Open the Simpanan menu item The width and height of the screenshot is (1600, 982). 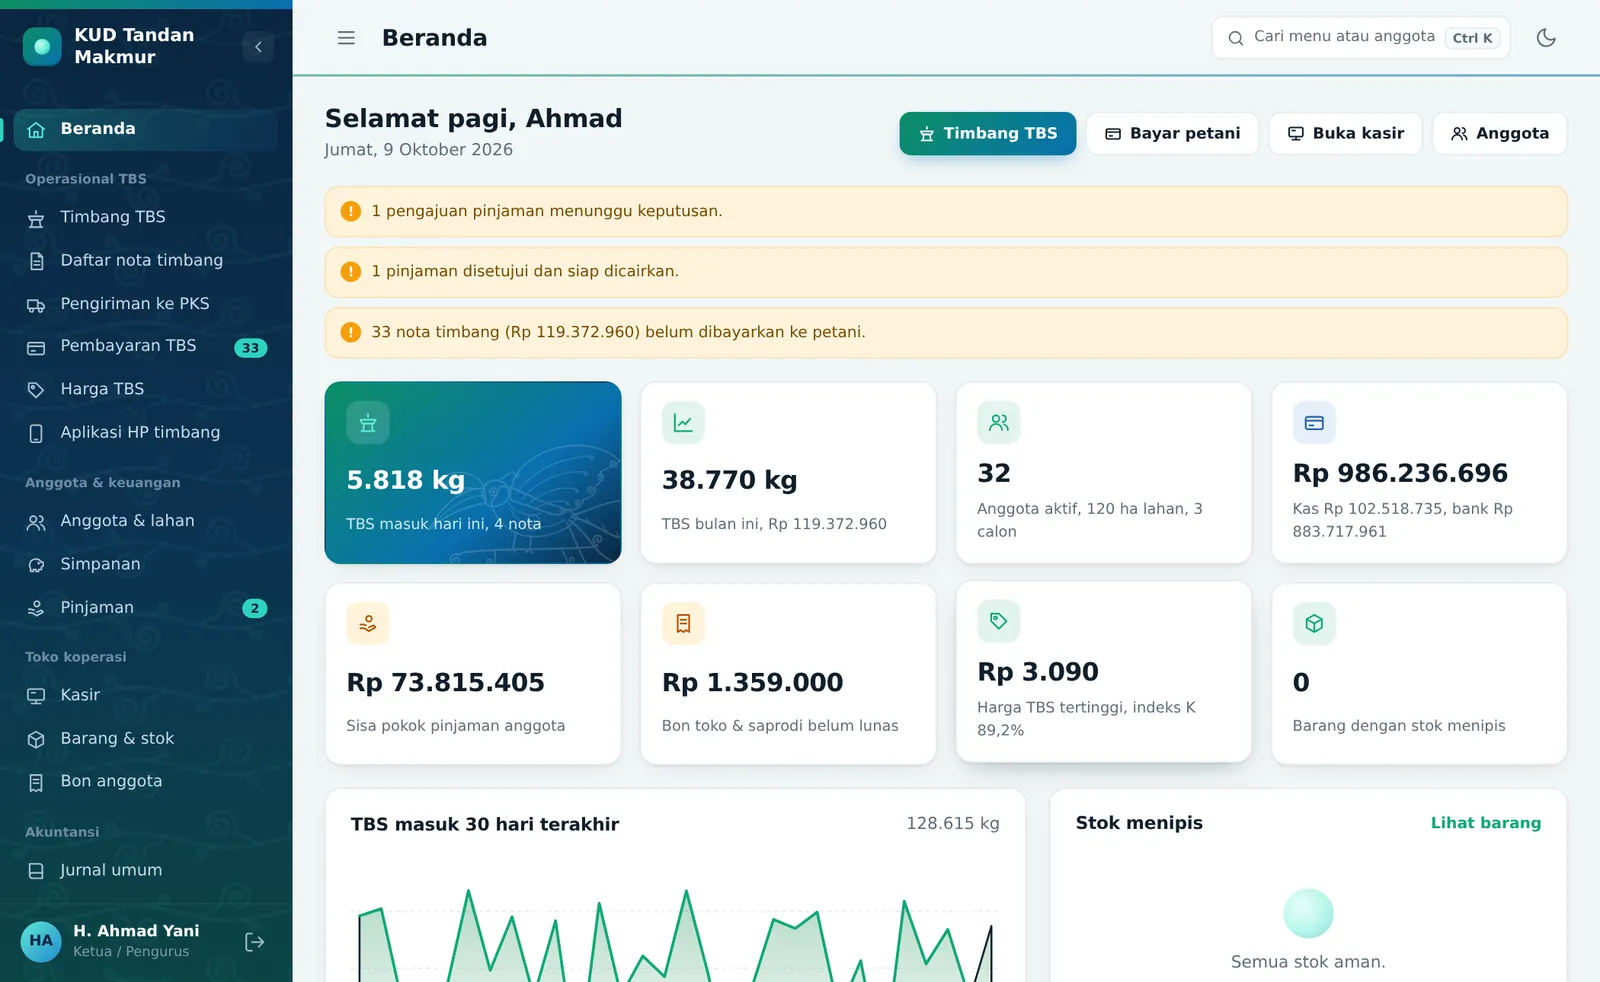(146, 564)
